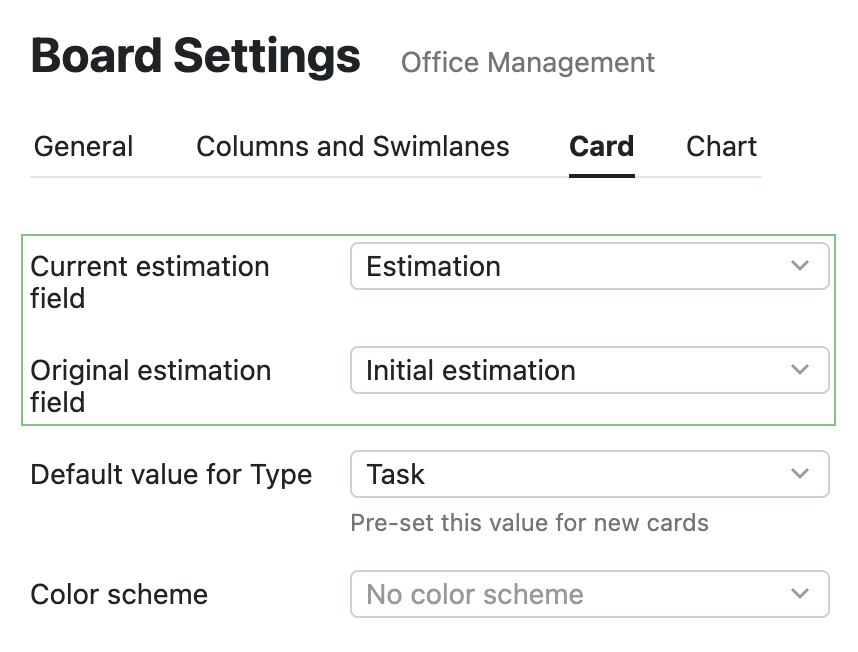Click the Pre-set hint text below Task
The width and height of the screenshot is (858, 652).
[529, 523]
